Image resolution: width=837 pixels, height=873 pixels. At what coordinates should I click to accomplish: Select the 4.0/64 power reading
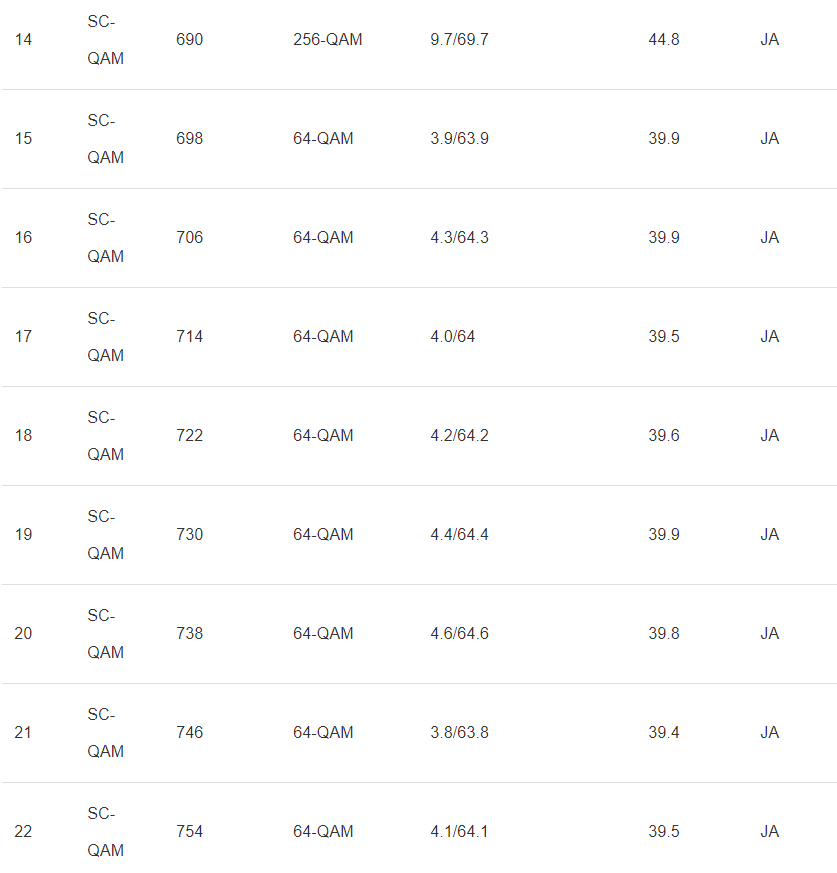452,337
